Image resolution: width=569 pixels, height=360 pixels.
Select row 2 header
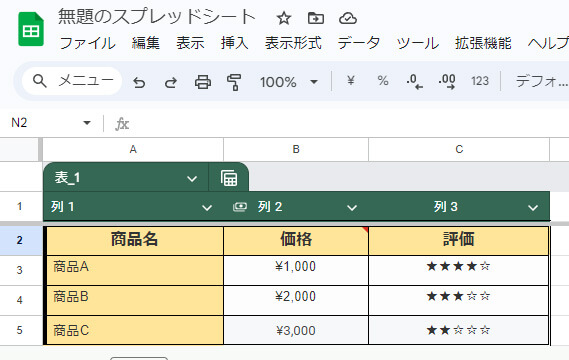click(20, 240)
